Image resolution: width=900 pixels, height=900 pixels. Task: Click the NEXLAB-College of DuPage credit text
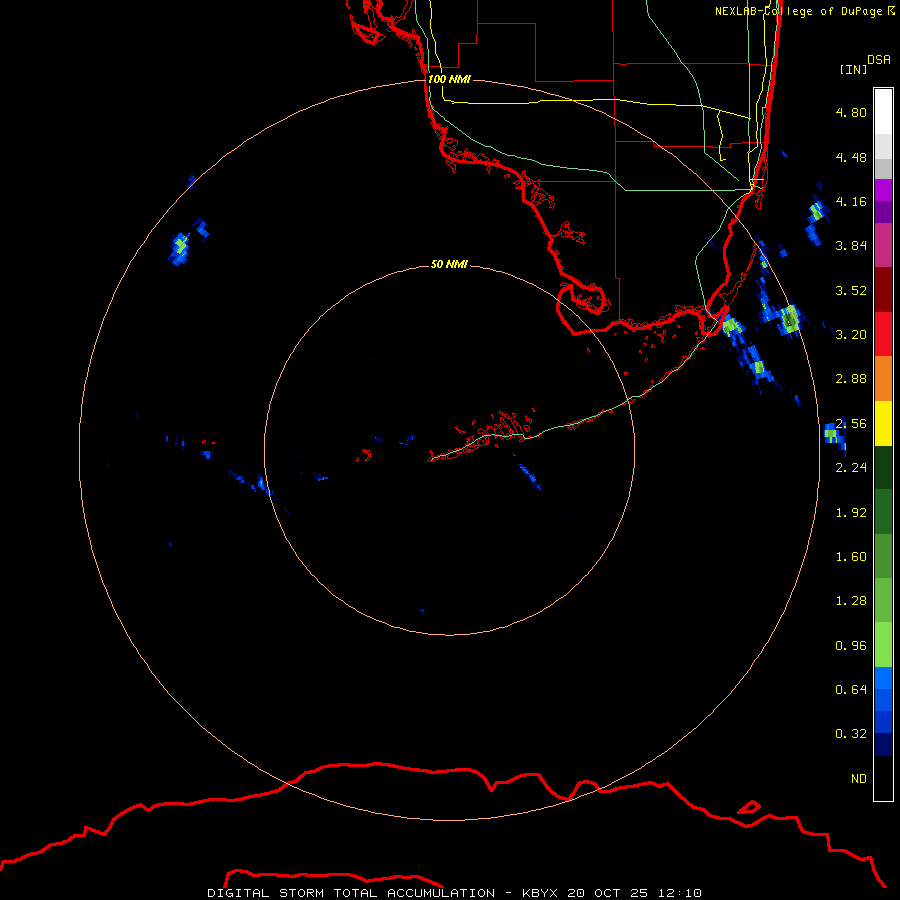[804, 11]
